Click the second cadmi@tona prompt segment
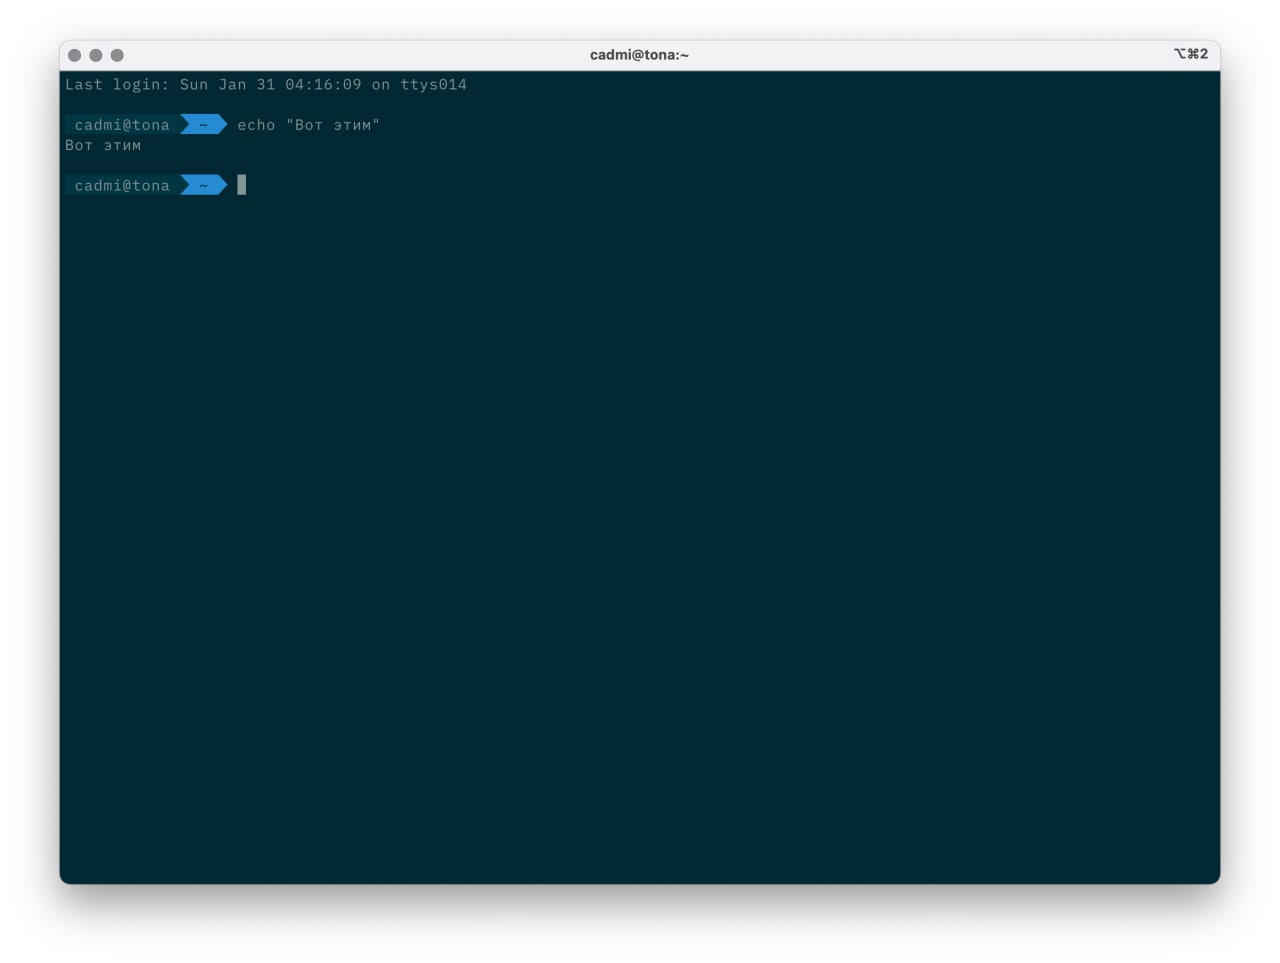Image resolution: width=1280 pixels, height=963 pixels. click(x=122, y=185)
